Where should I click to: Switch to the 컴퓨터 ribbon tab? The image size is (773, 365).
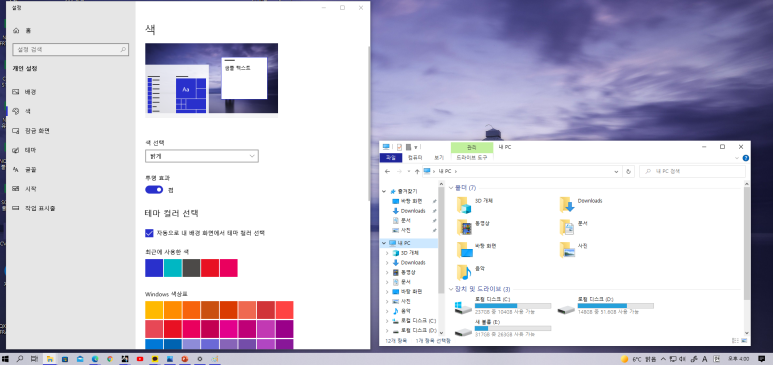pos(415,157)
